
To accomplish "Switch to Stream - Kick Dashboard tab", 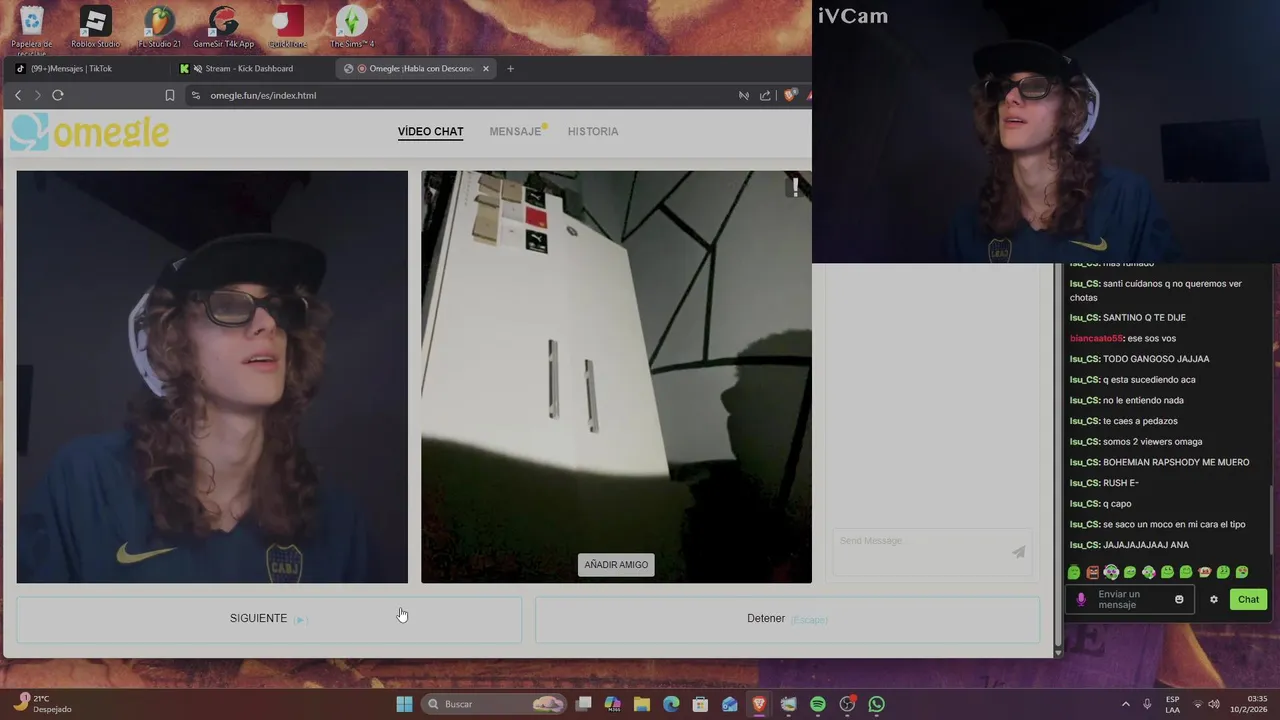I will 248,69.
